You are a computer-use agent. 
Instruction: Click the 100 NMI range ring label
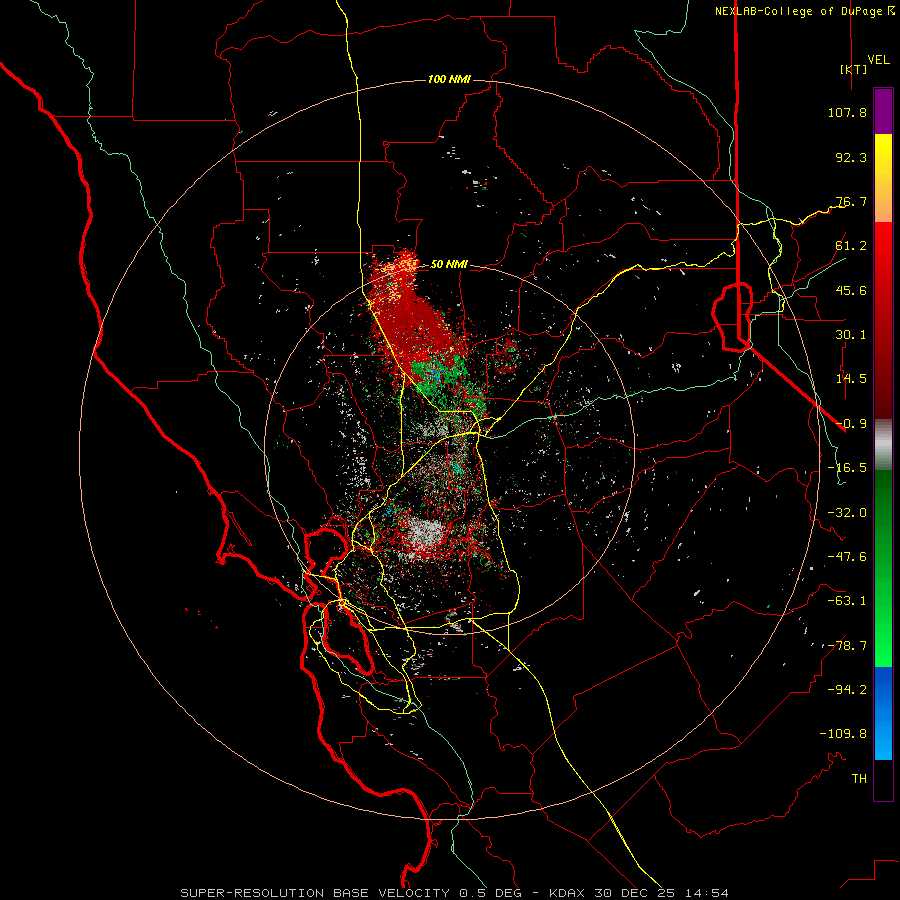[449, 79]
